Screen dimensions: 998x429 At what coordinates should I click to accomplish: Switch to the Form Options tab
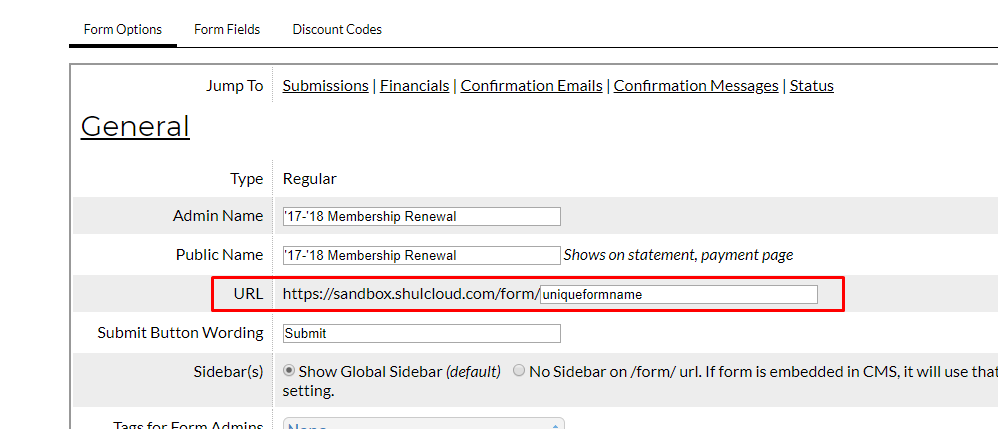coord(123,30)
